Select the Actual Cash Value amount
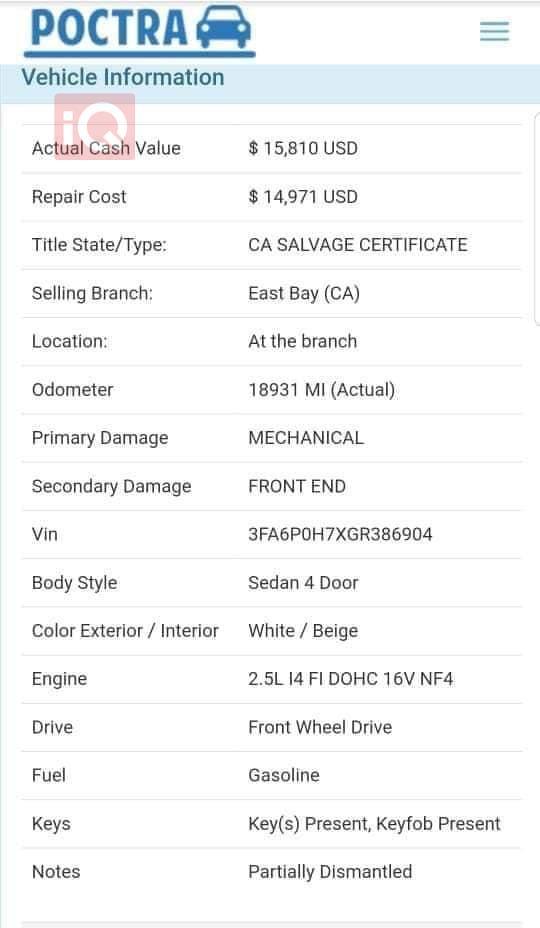Viewport: 540px width, 928px height. pos(303,148)
